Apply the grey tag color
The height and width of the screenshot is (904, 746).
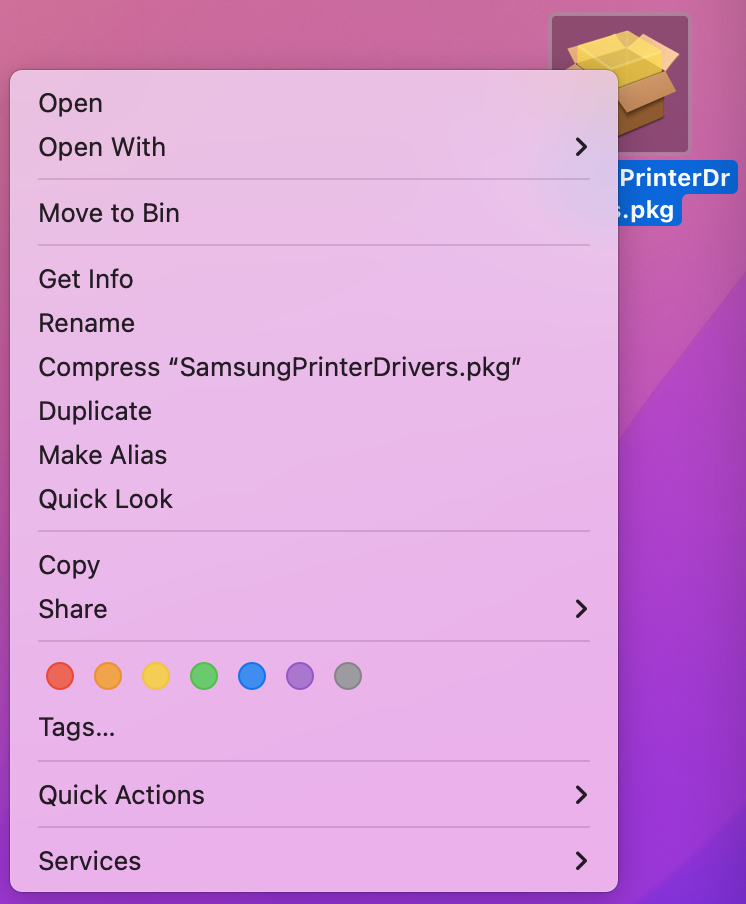pyautogui.click(x=348, y=676)
